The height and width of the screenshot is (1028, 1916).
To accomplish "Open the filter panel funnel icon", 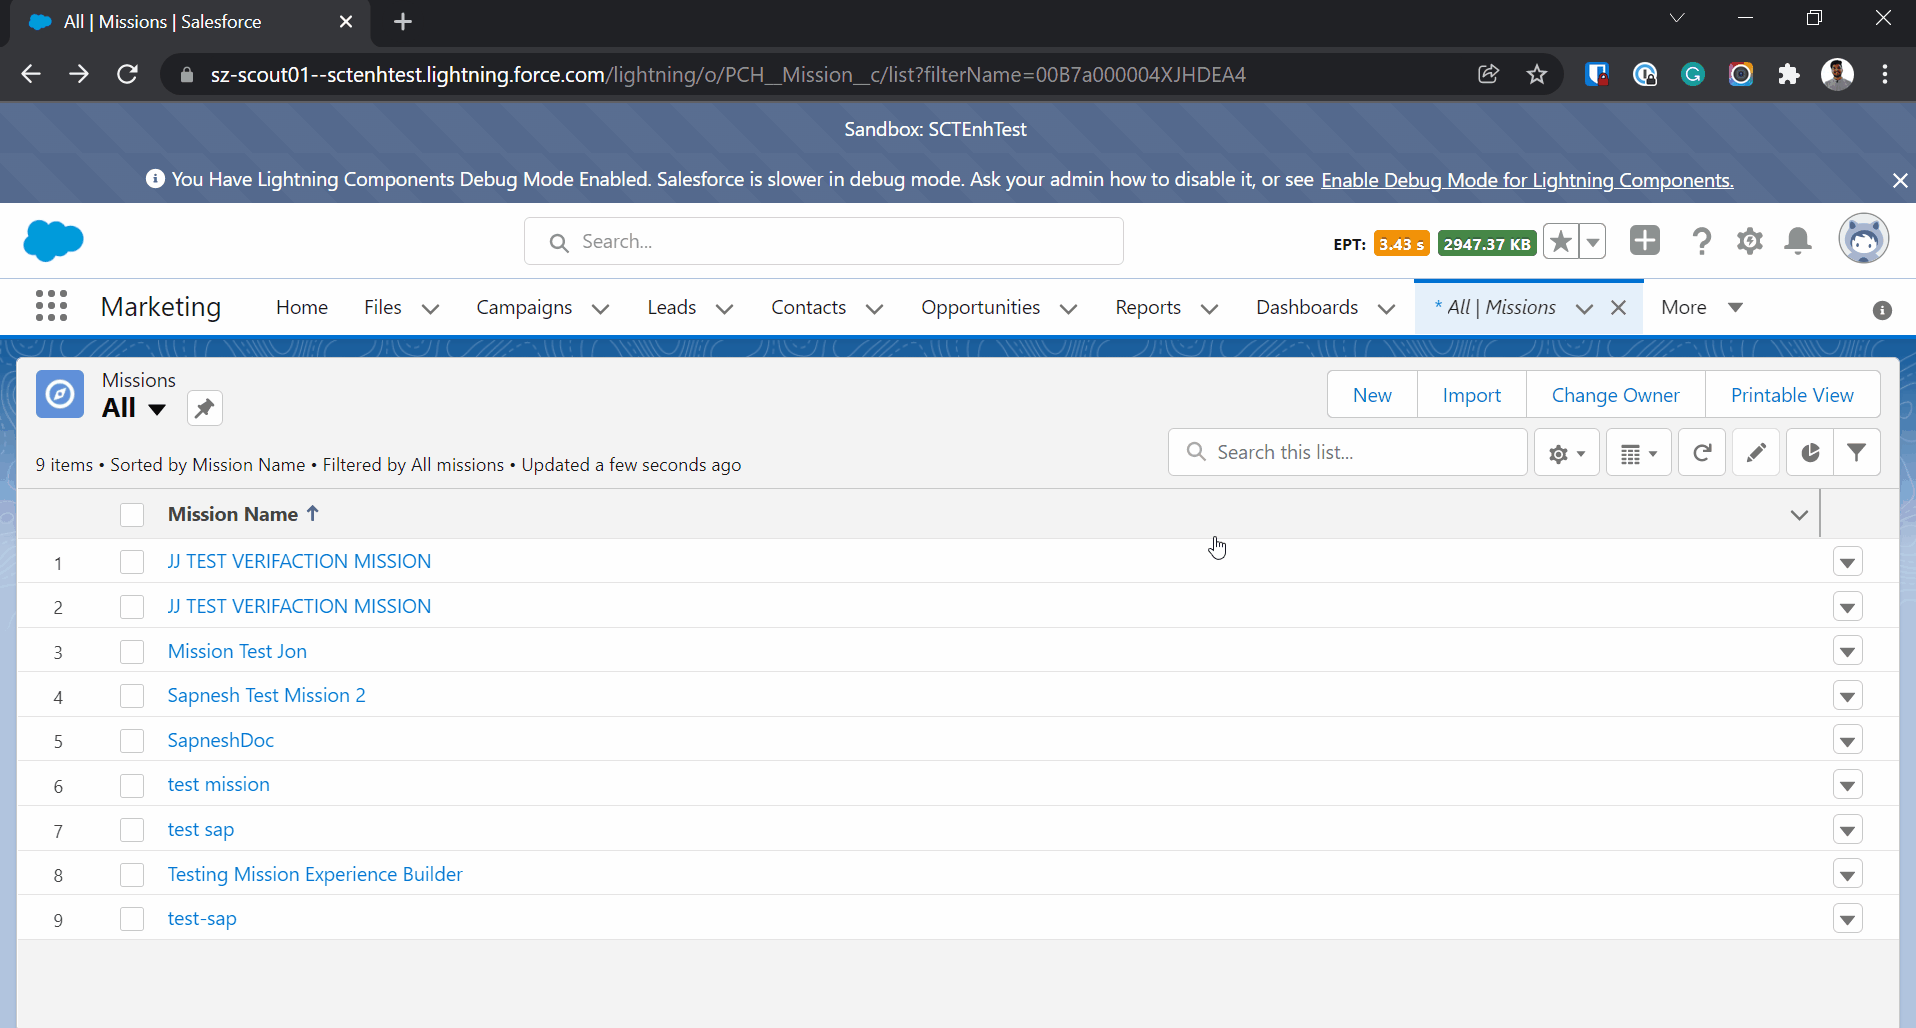I will pos(1856,453).
